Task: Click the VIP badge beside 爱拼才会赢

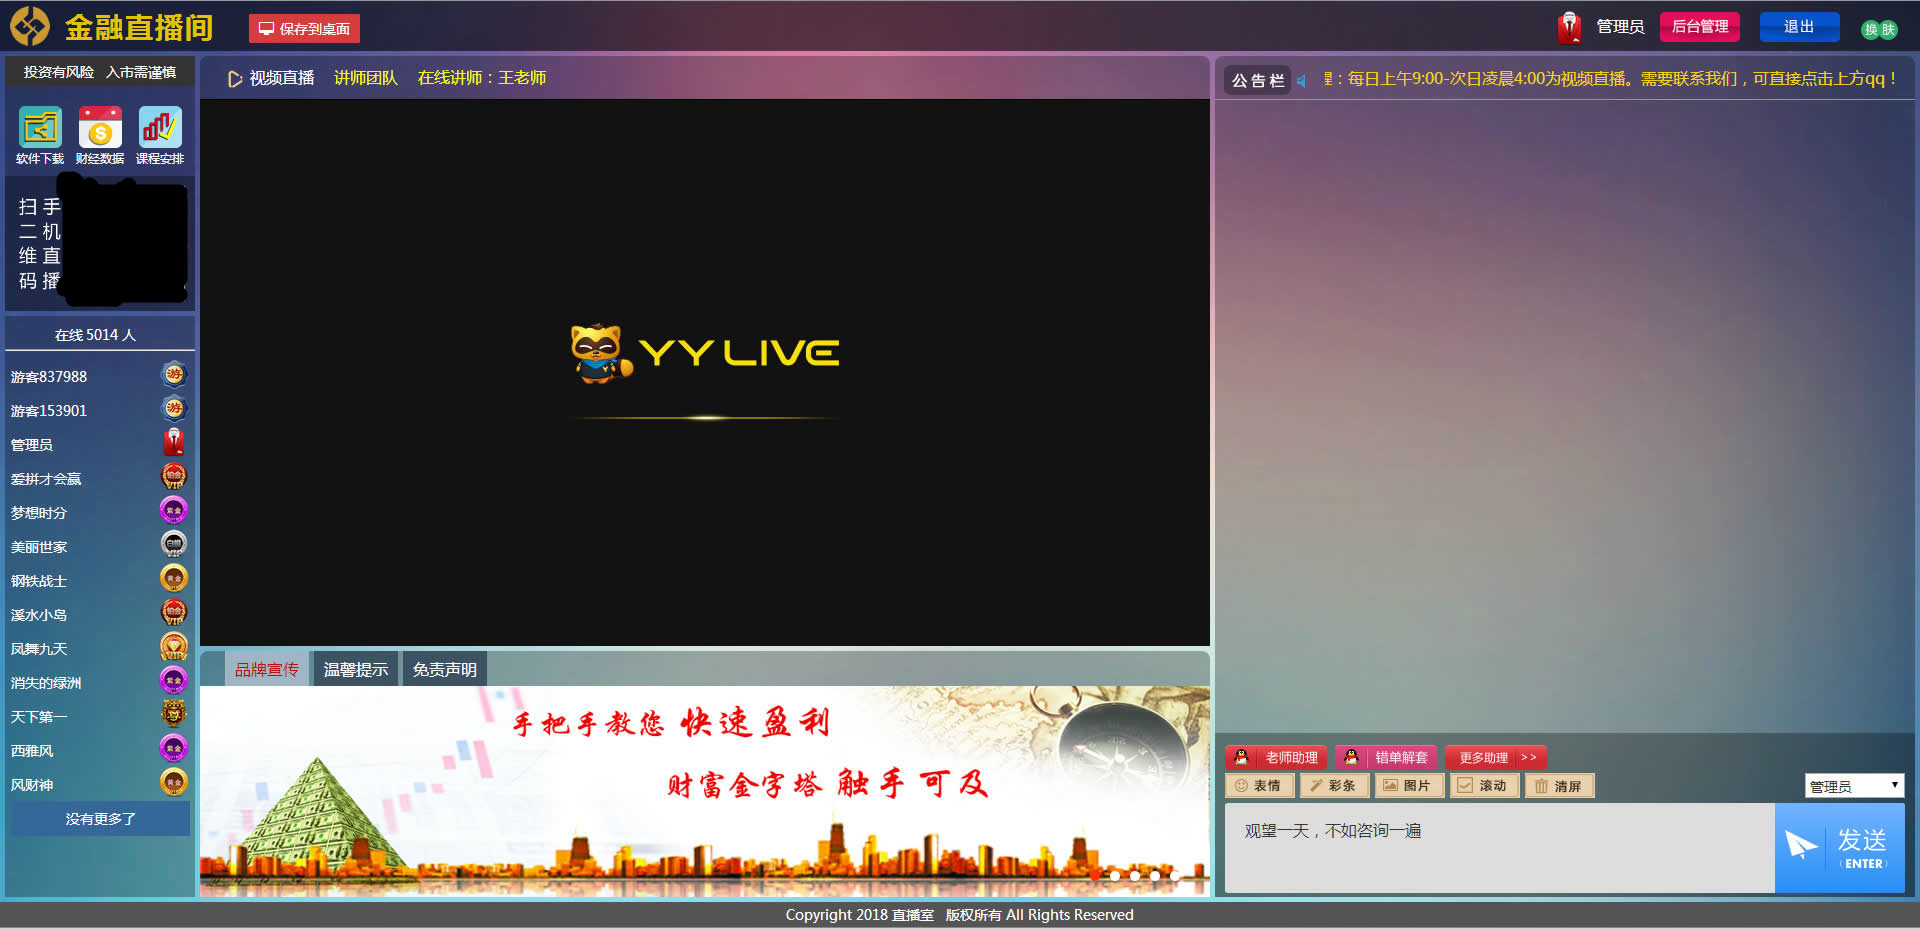Action: 174,477
